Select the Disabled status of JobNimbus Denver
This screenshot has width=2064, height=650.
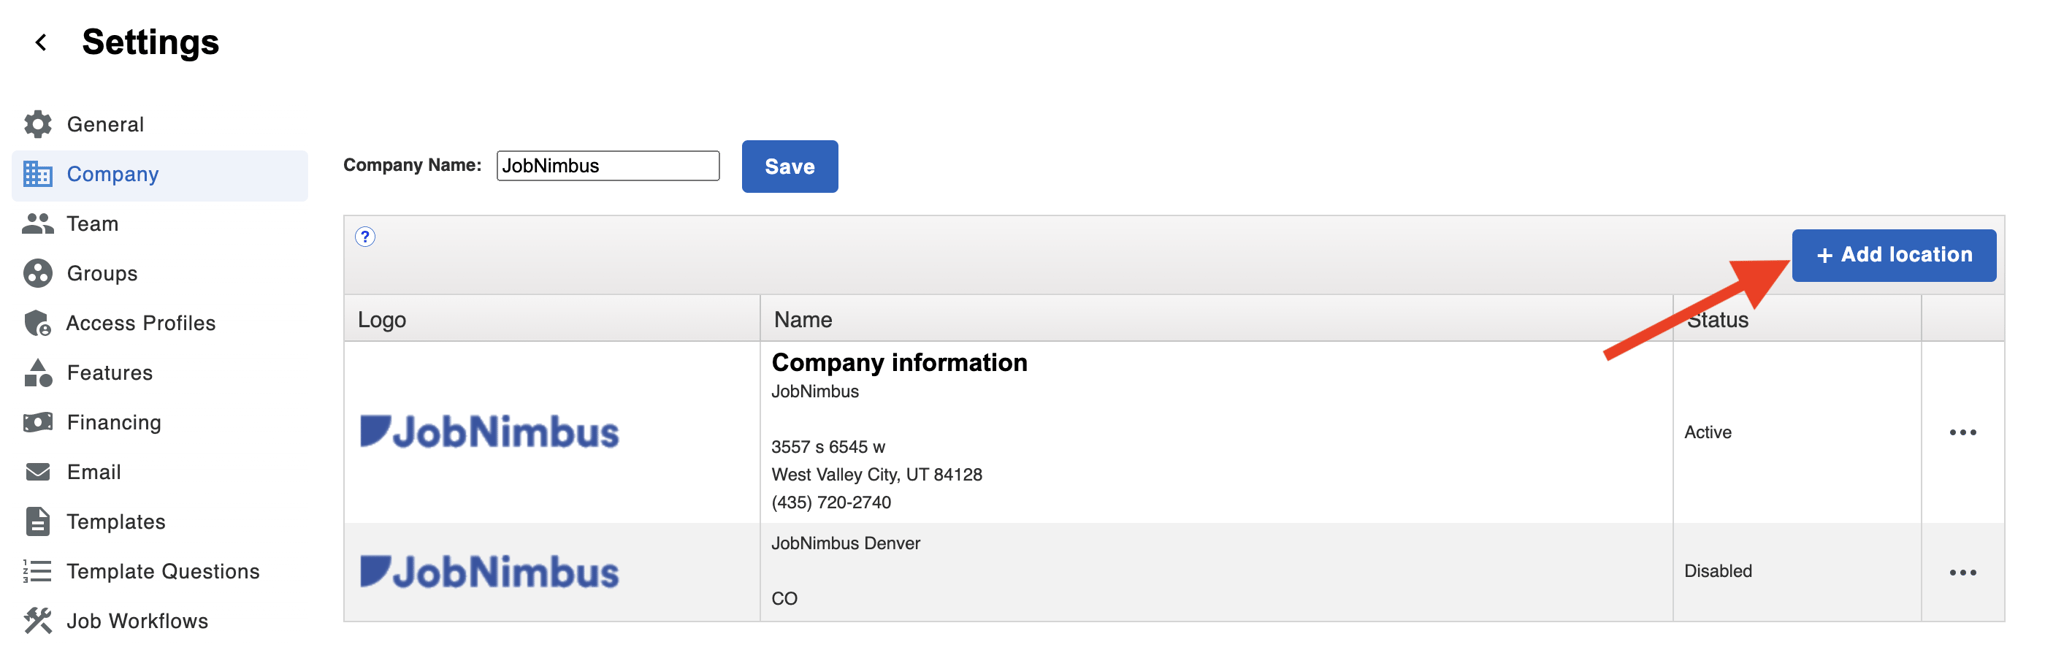1718,571
